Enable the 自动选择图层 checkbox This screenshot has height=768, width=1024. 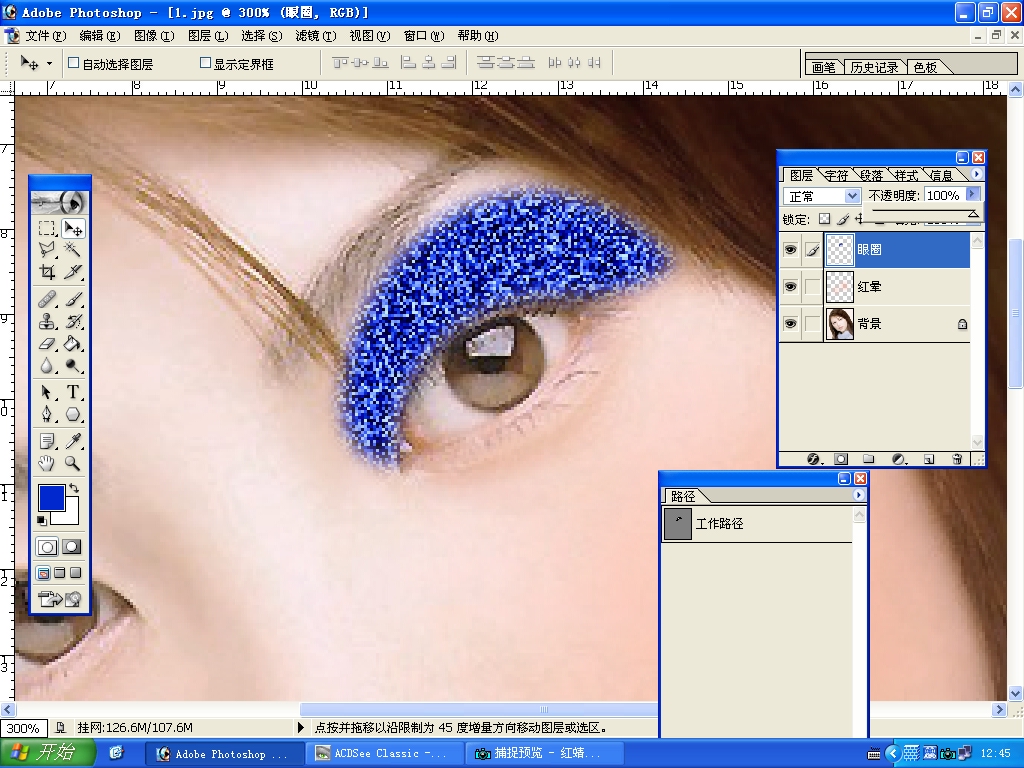[74, 63]
